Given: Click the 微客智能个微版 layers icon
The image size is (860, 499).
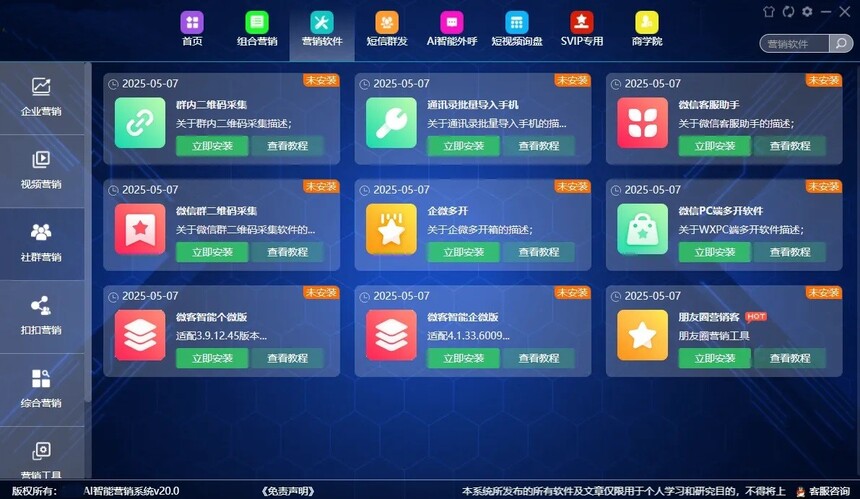Looking at the screenshot, I should [140, 335].
